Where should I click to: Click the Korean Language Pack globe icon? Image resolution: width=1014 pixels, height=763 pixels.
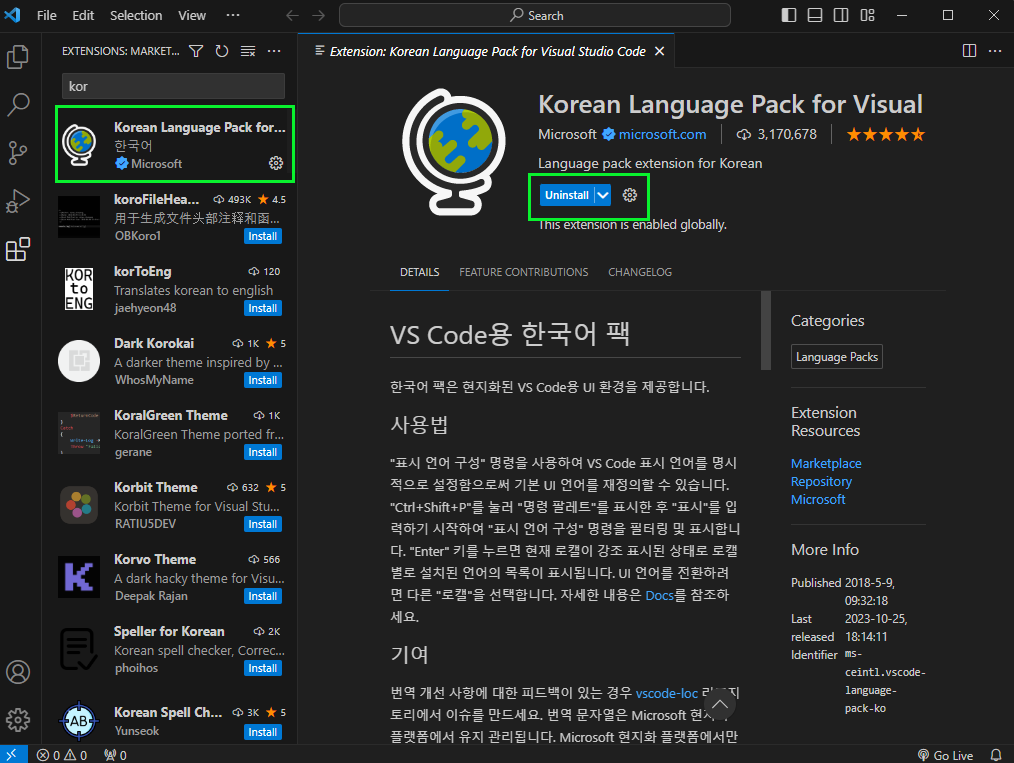[x=454, y=152]
